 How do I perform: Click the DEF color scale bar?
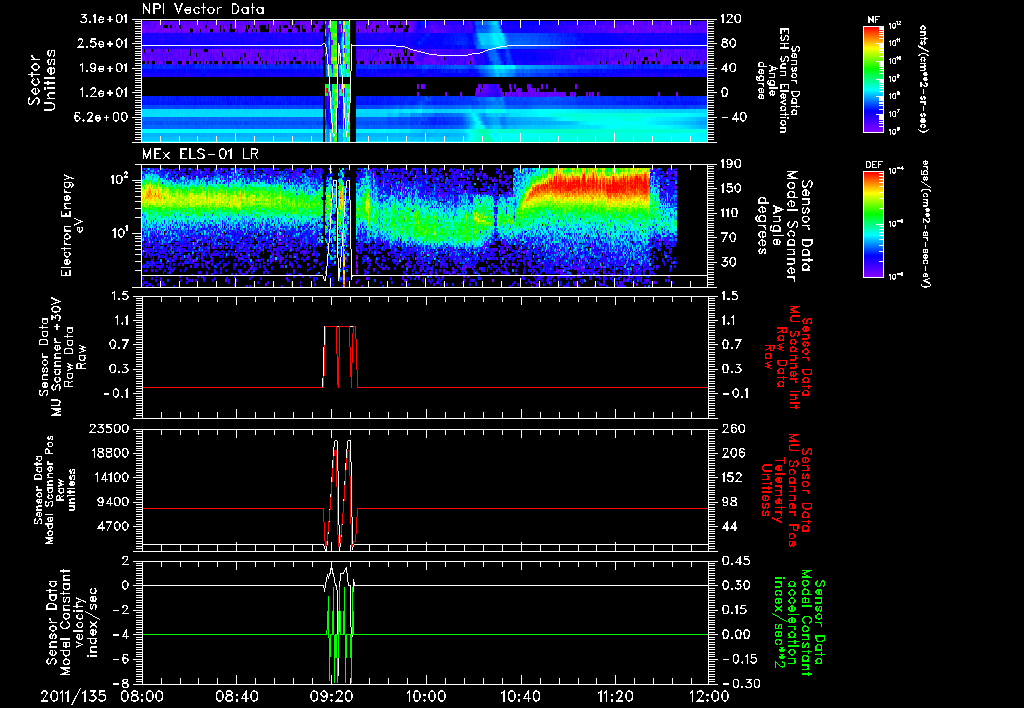click(x=873, y=224)
